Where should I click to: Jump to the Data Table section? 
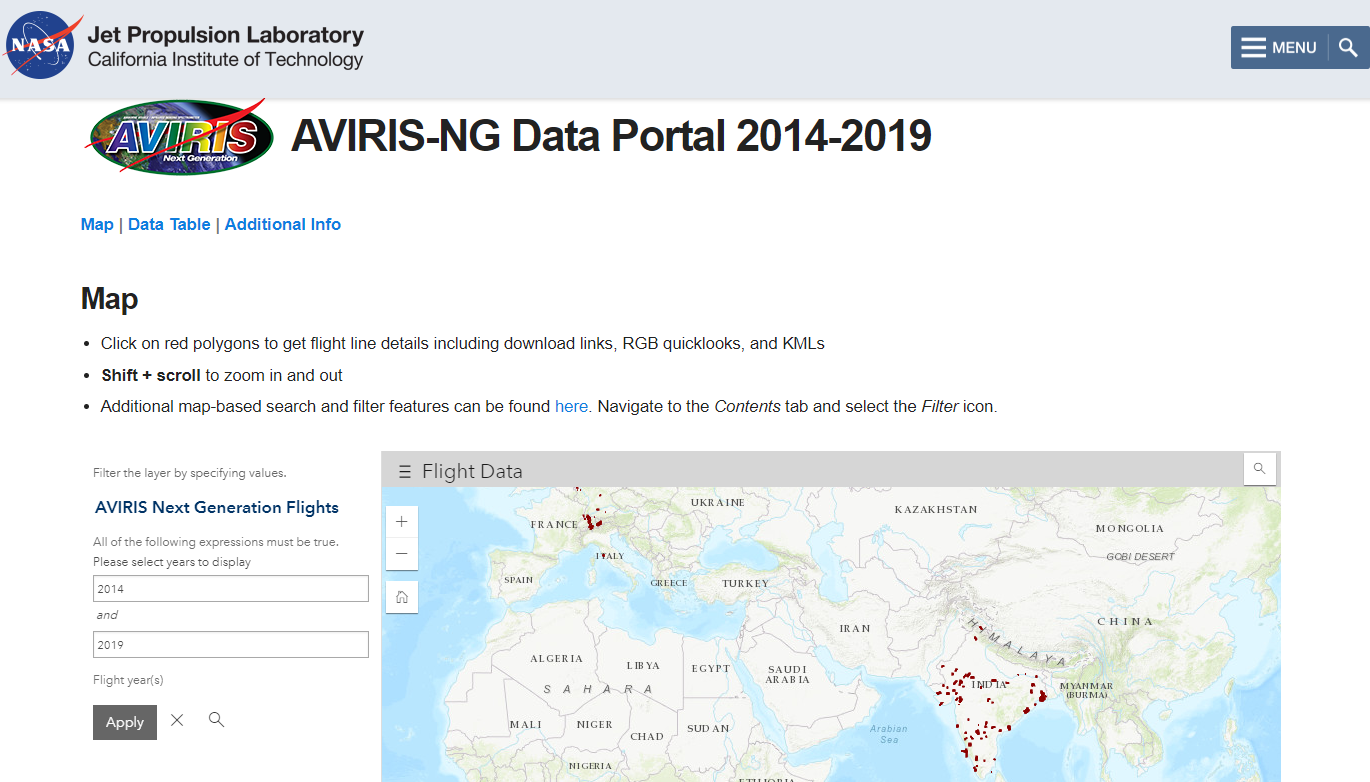pos(169,224)
